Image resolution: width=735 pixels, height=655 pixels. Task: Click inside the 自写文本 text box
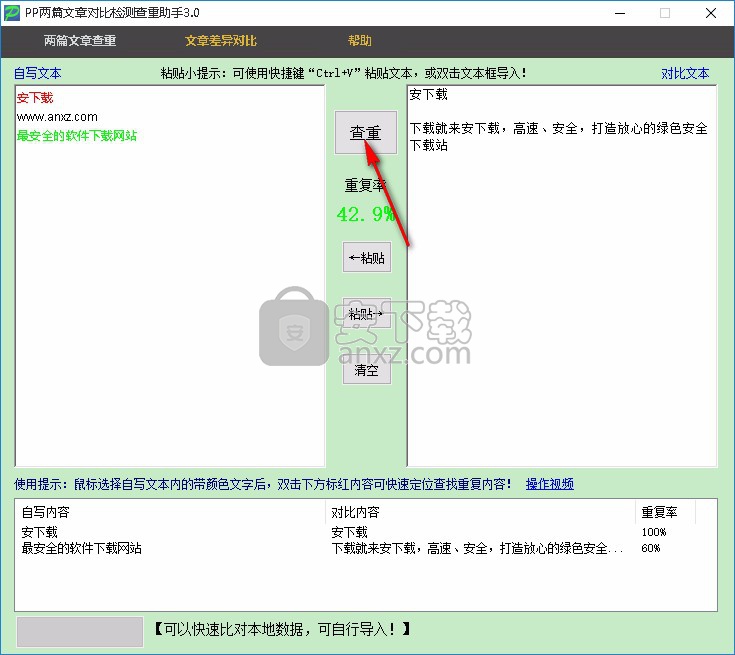pyautogui.click(x=170, y=276)
